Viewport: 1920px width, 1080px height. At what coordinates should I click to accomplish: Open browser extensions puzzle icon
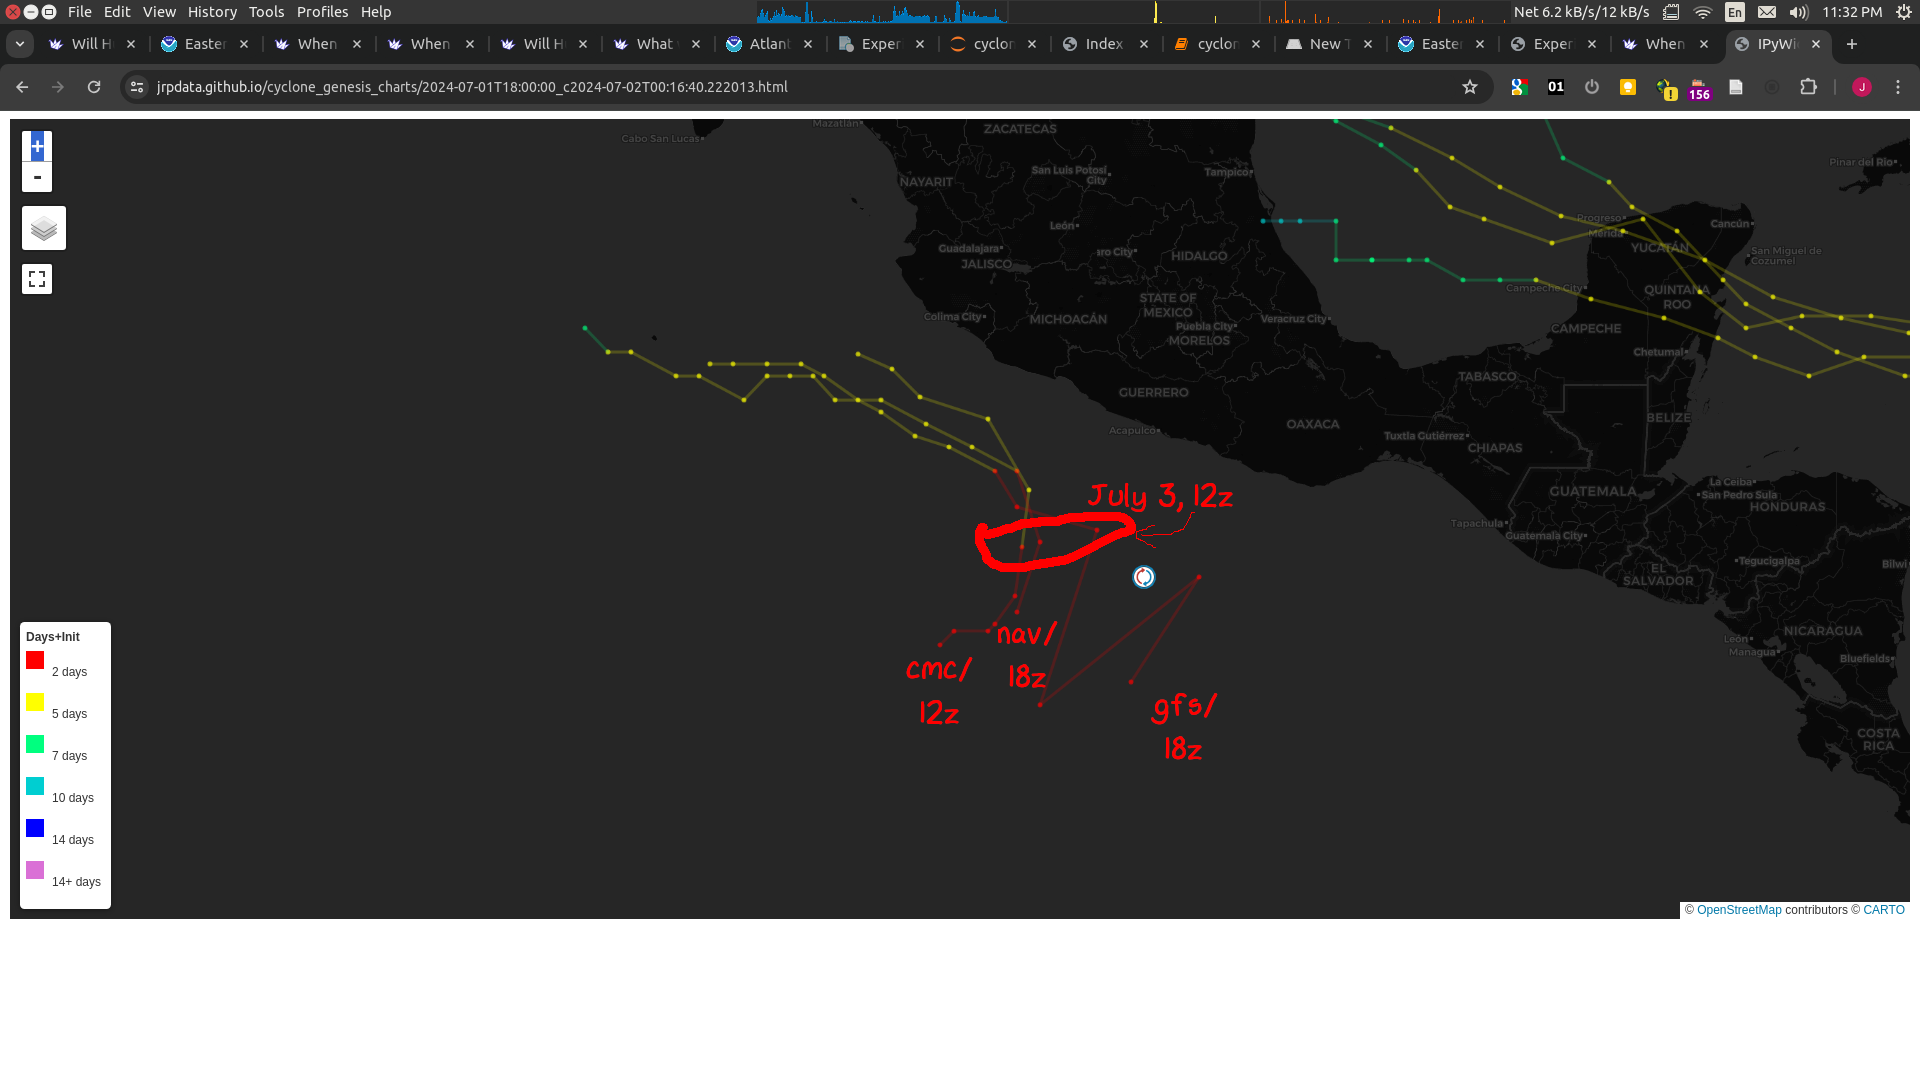[x=1808, y=87]
